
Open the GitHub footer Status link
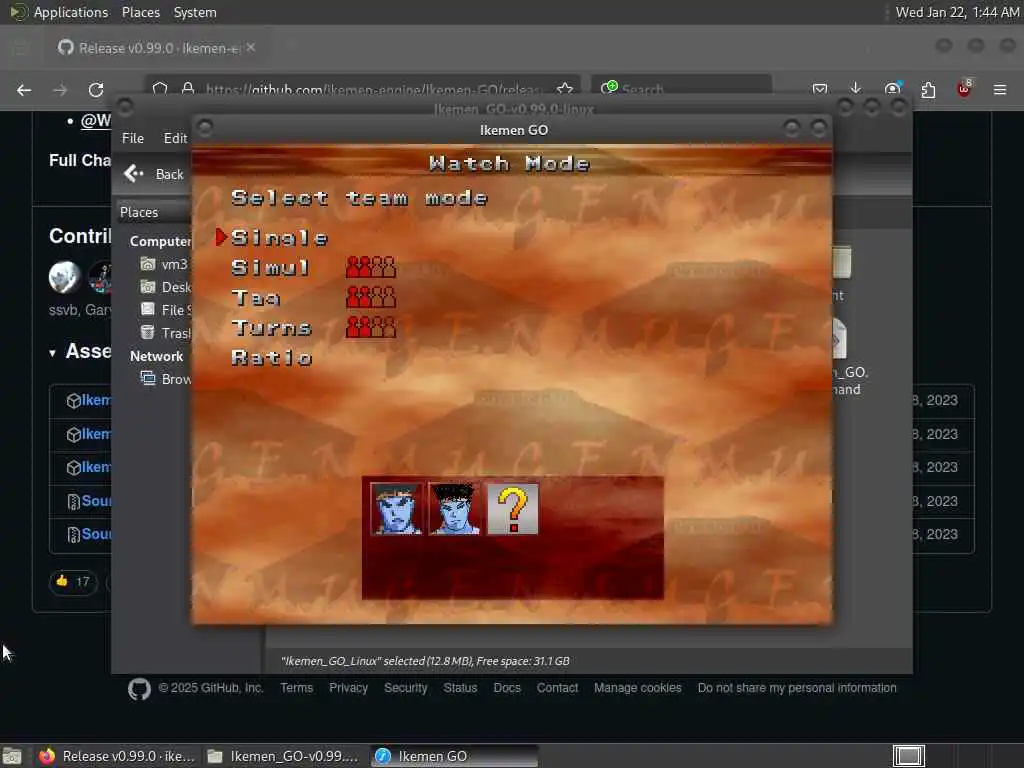460,688
